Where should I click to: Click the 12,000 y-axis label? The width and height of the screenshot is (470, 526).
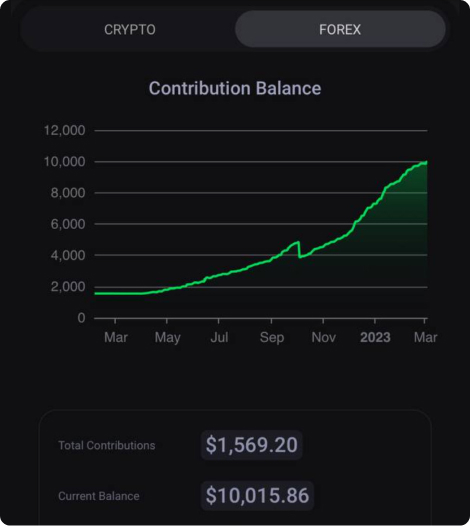coord(65,130)
